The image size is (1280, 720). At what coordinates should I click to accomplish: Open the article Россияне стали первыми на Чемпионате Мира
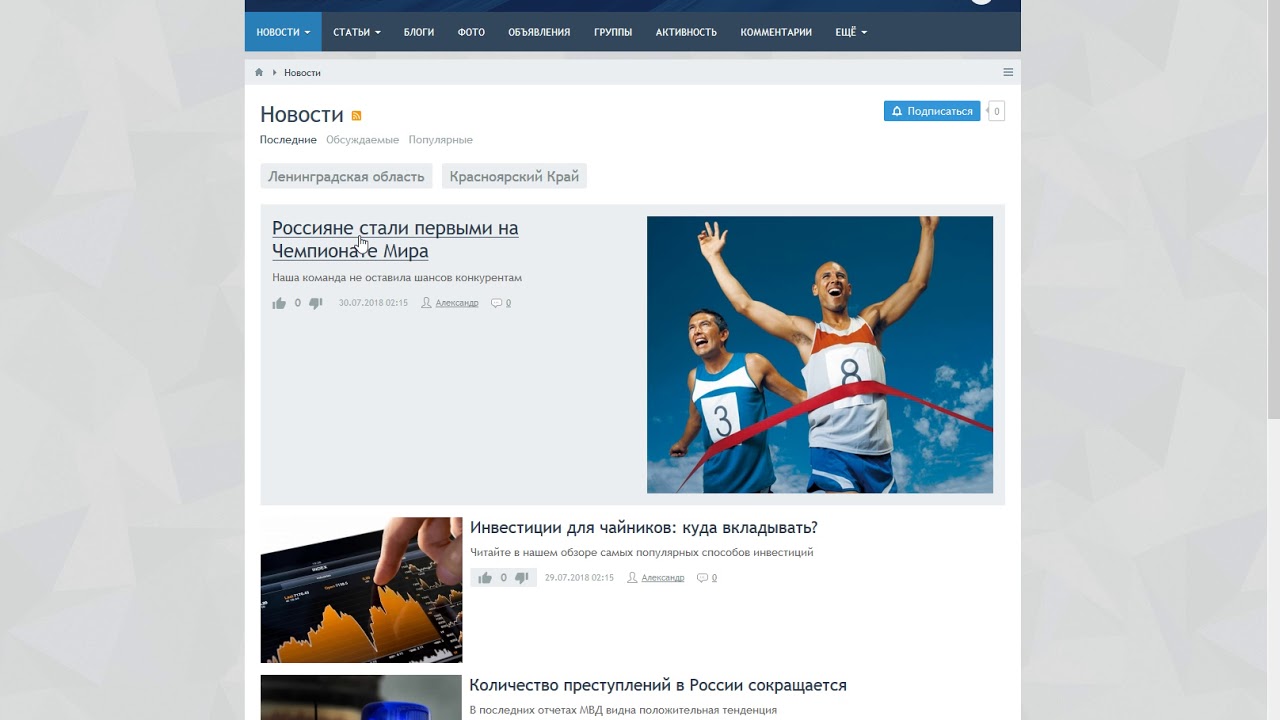[x=395, y=240]
